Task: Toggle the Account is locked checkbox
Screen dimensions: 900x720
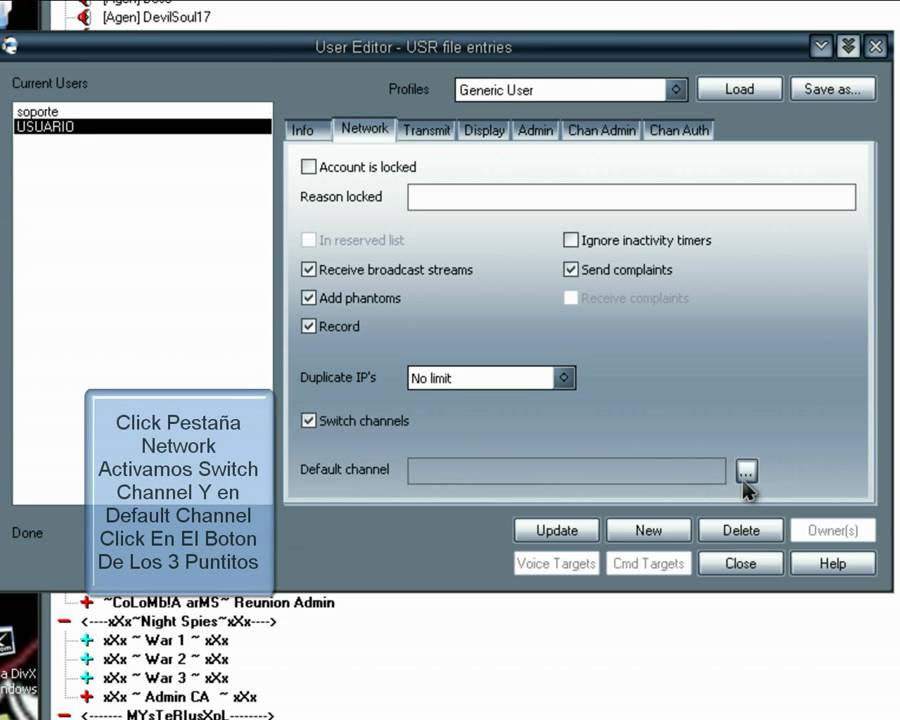Action: (x=309, y=167)
